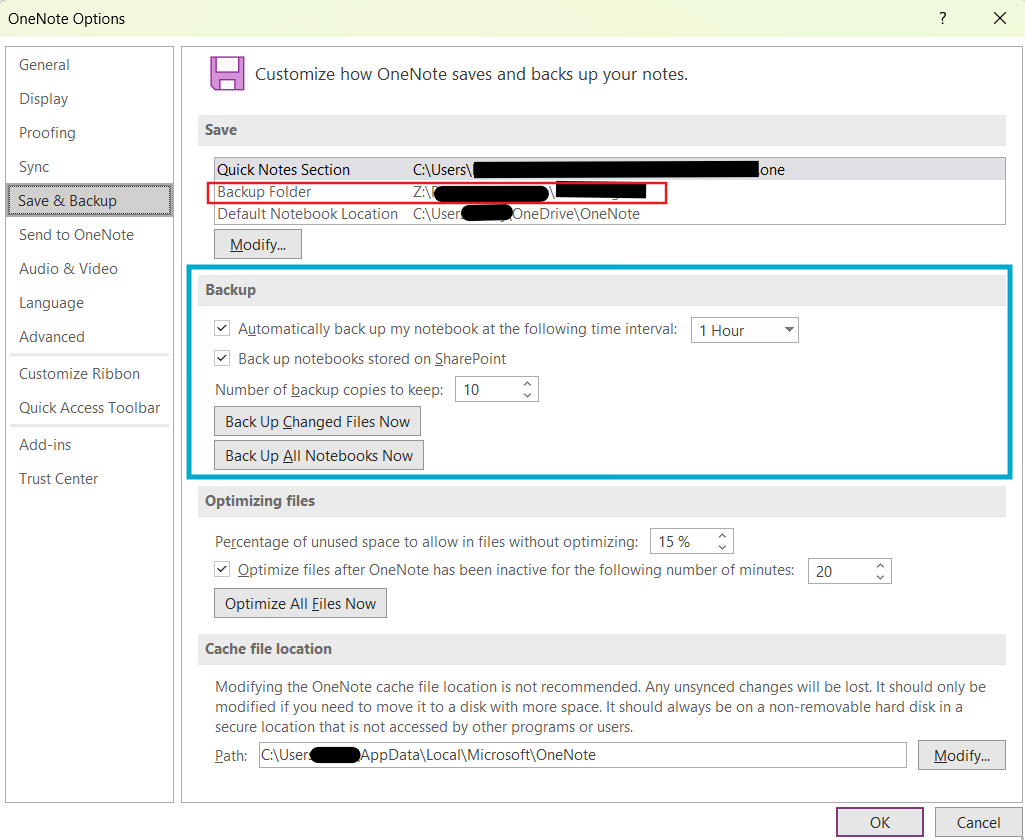The height and width of the screenshot is (840, 1025).
Task: Dismiss dialog with Cancel button
Action: pos(978,822)
